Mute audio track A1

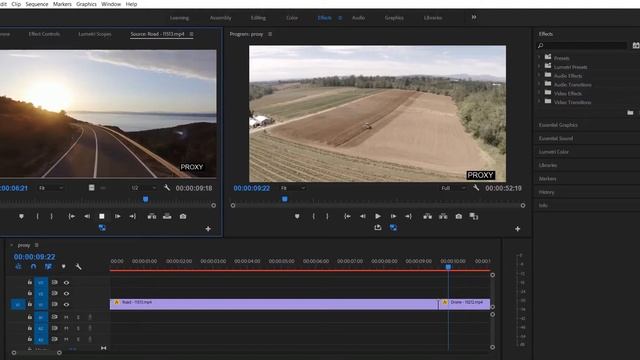[66, 317]
